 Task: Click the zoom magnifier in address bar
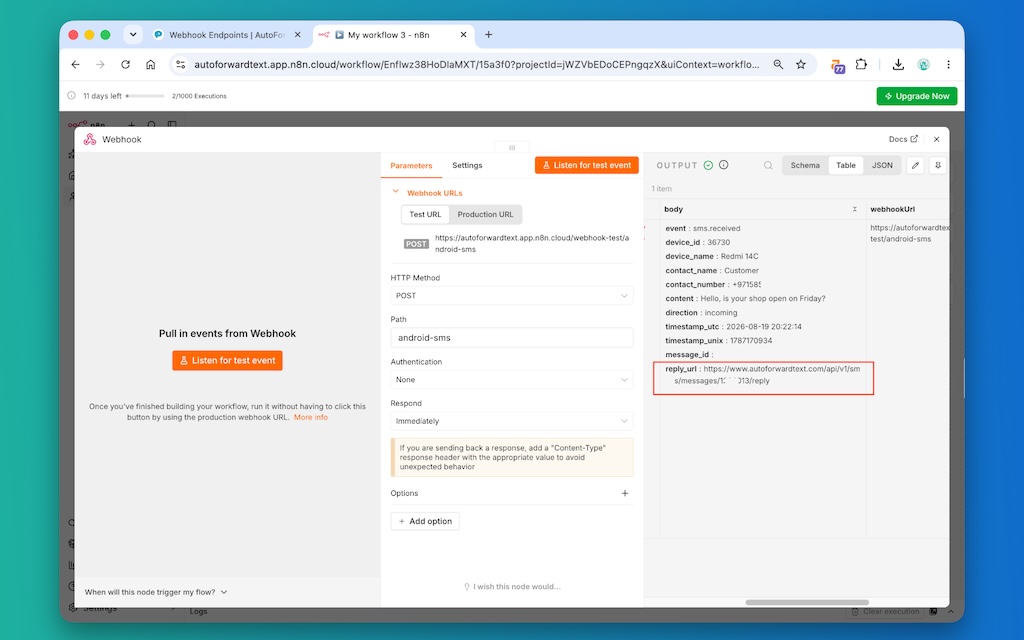778,65
